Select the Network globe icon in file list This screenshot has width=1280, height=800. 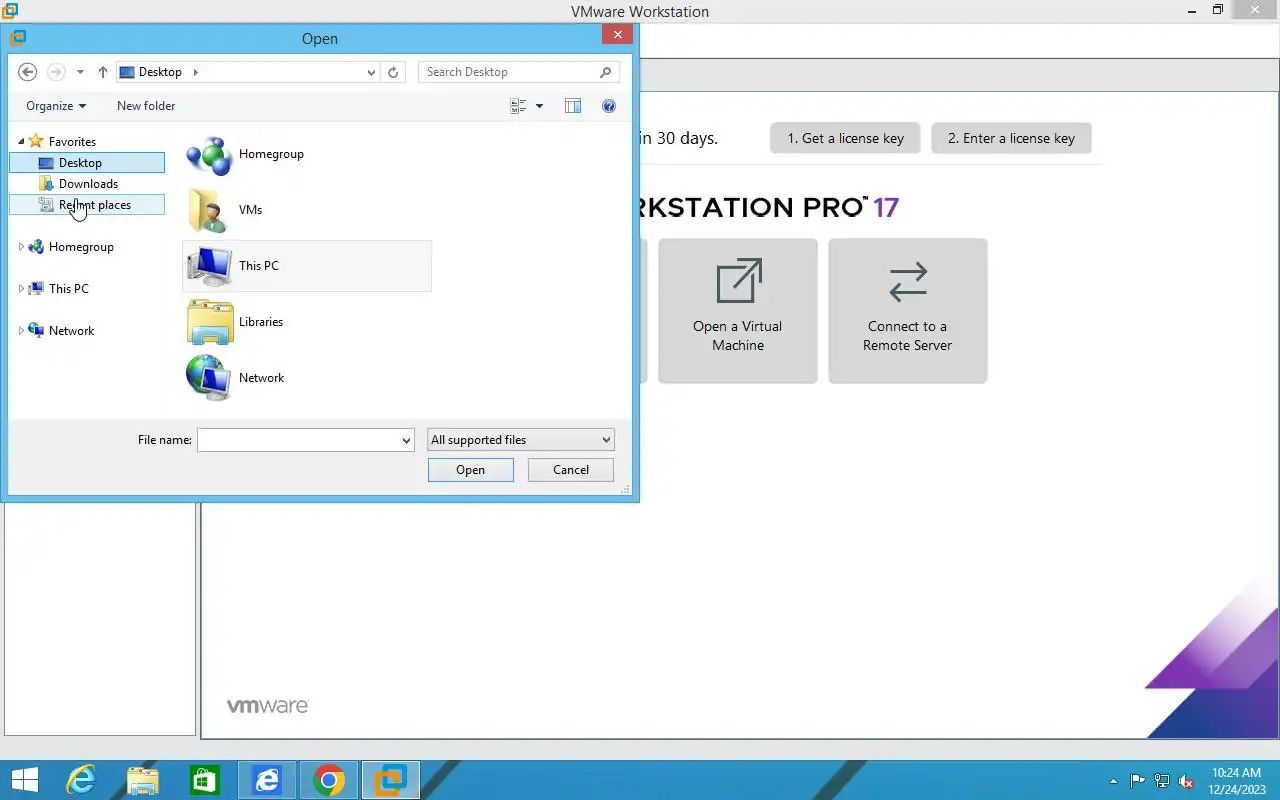click(209, 378)
